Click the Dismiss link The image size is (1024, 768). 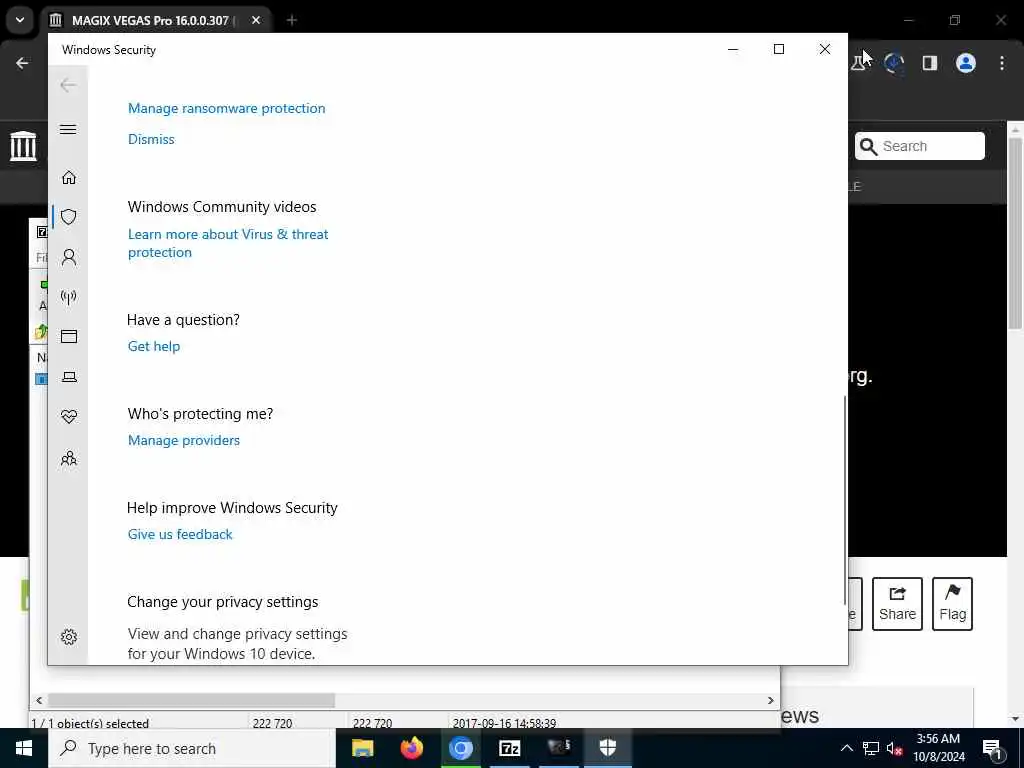click(151, 139)
